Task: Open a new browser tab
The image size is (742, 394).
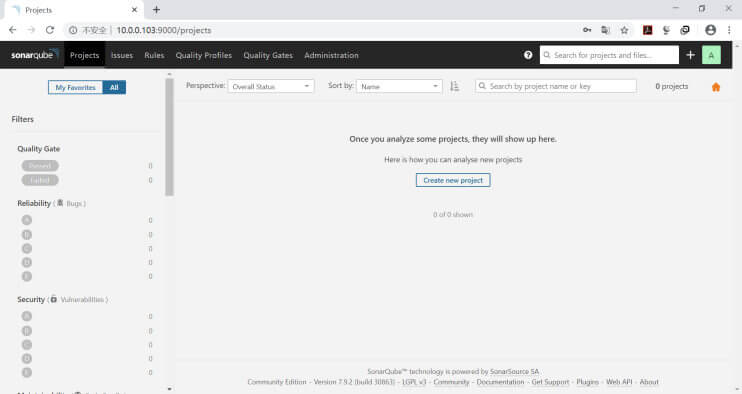Action: [x=156, y=9]
